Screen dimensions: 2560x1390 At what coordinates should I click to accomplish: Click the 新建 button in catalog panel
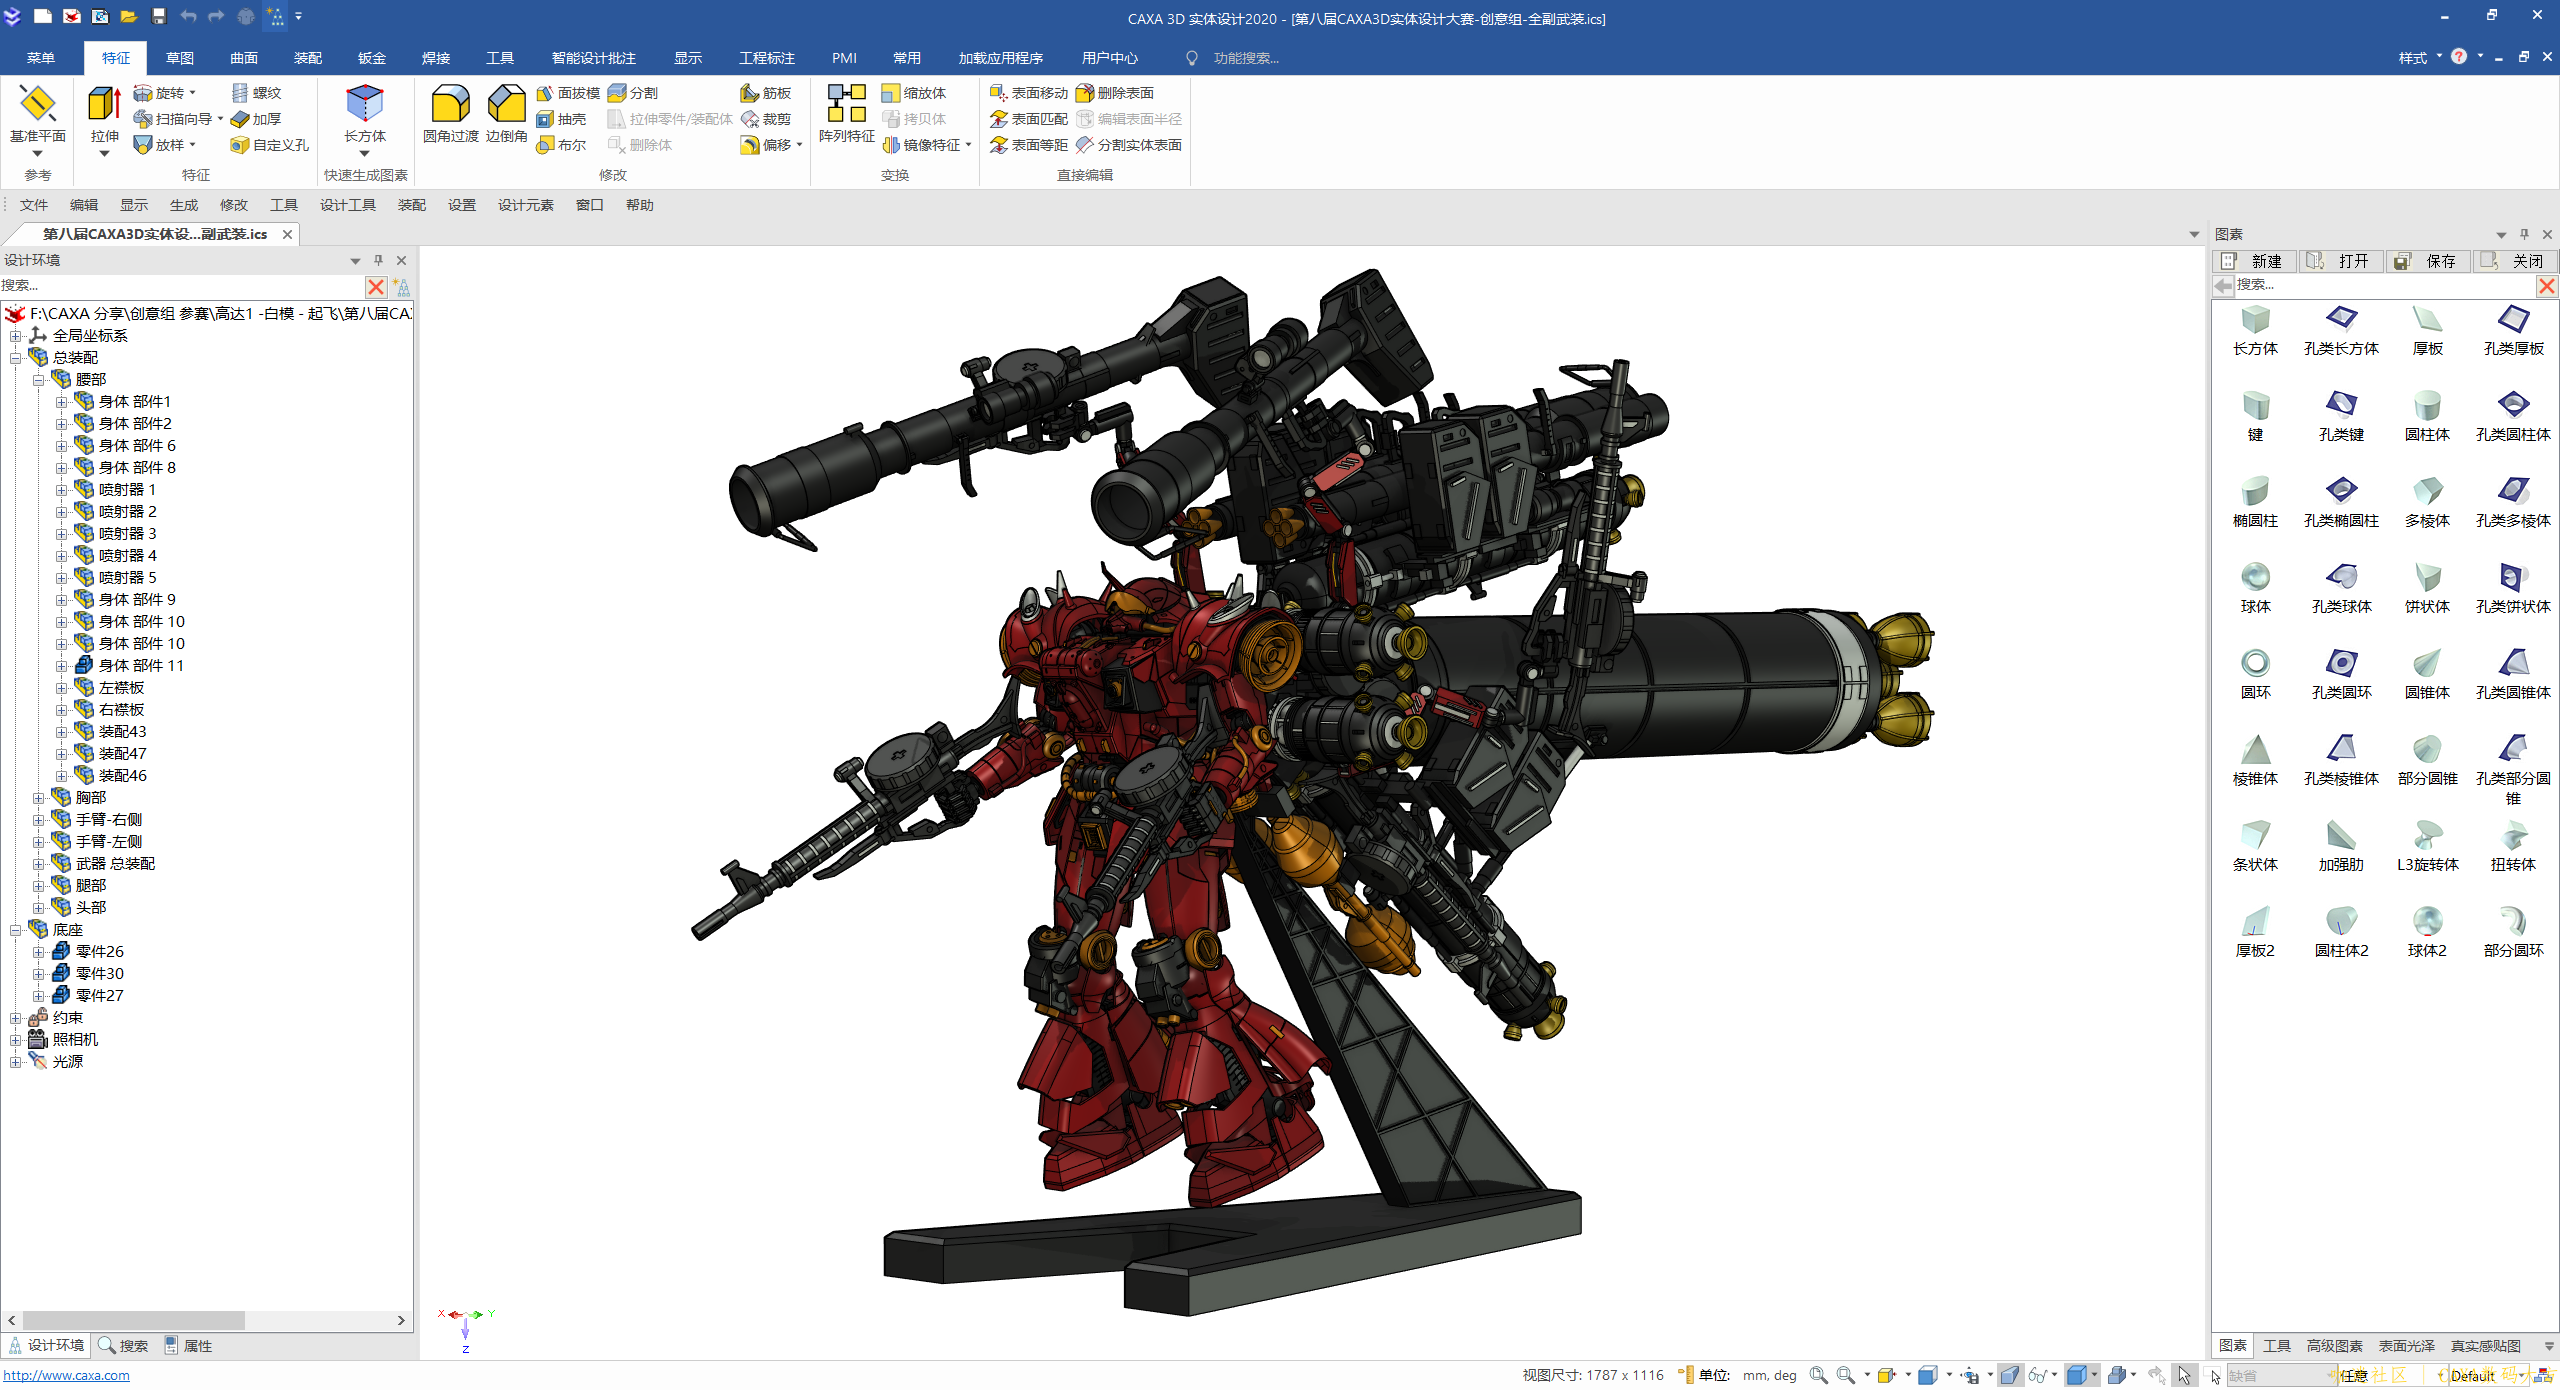coord(2255,261)
